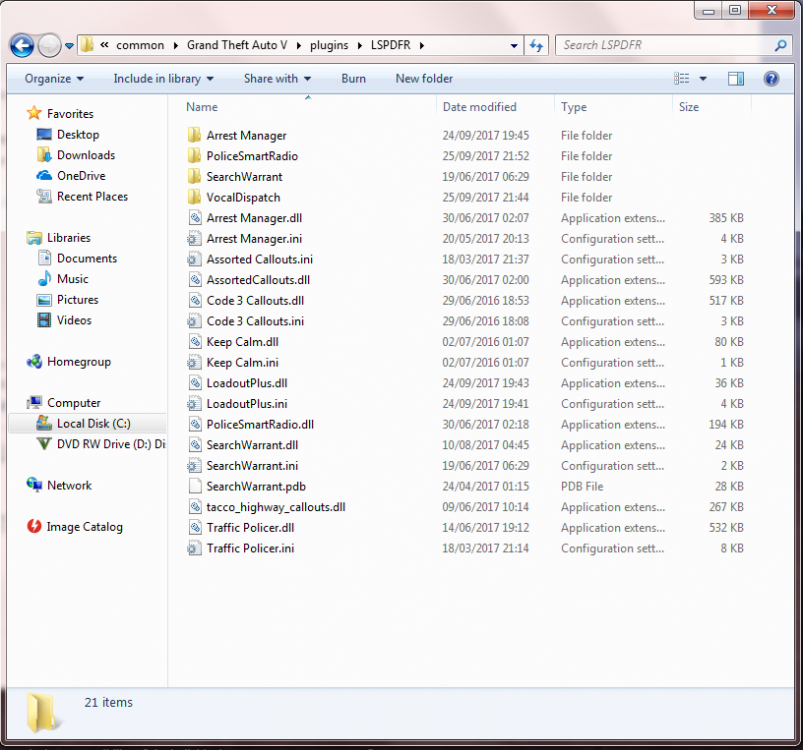Click the search magnifier icon
The image size is (803, 750).
tap(780, 46)
